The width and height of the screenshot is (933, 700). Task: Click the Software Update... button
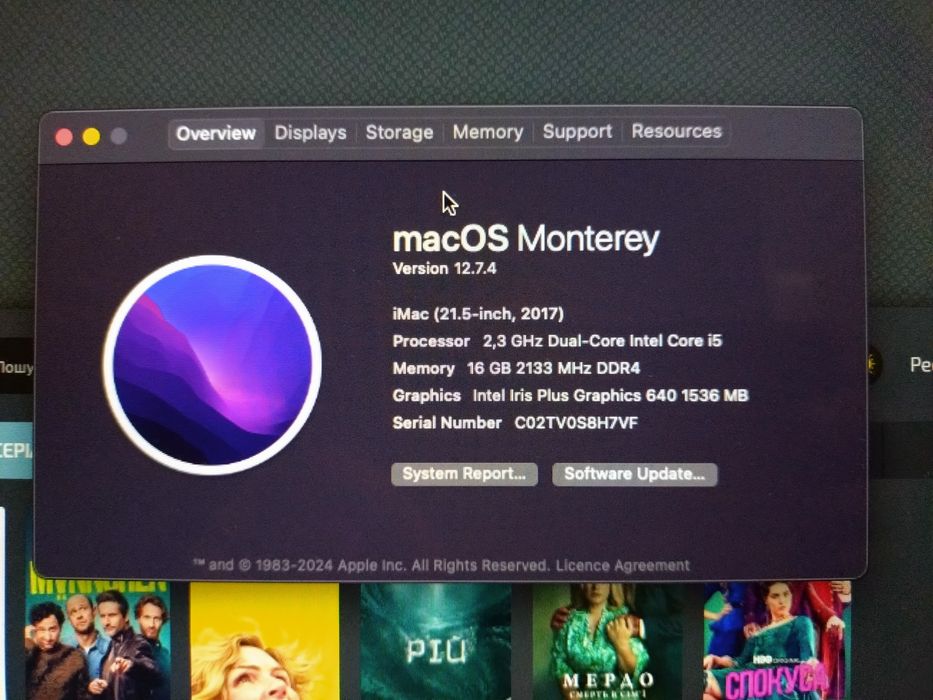634,474
